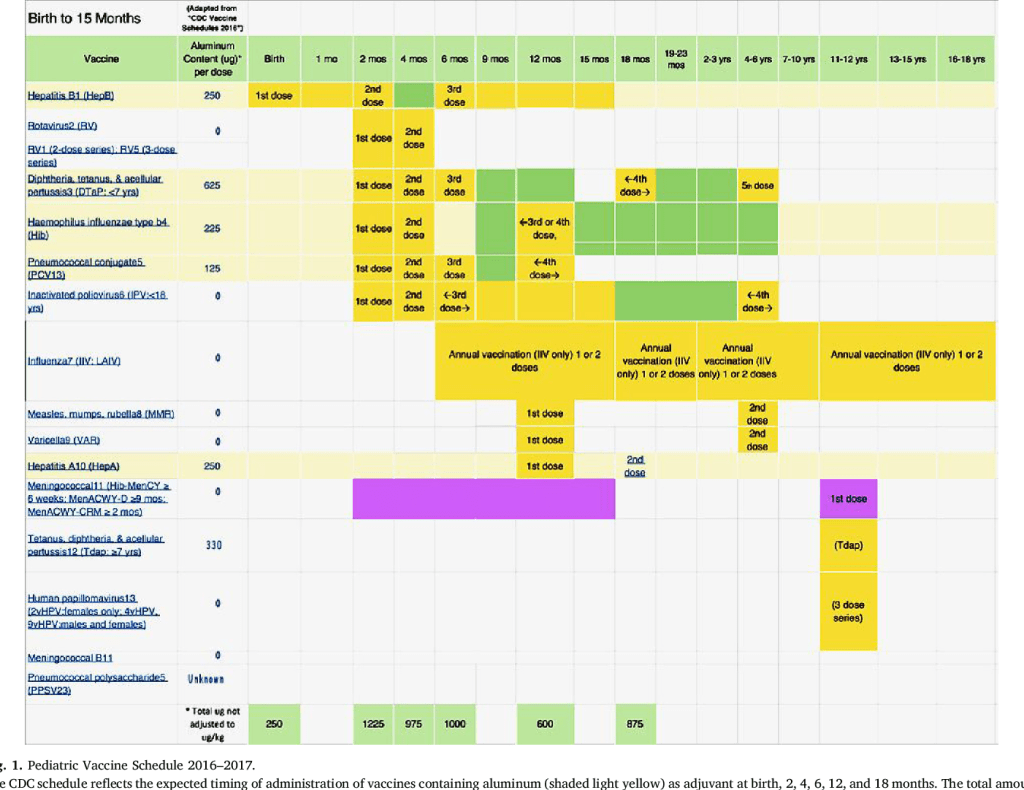Select the HepB 1st dose cell under Birth

pos(274,96)
